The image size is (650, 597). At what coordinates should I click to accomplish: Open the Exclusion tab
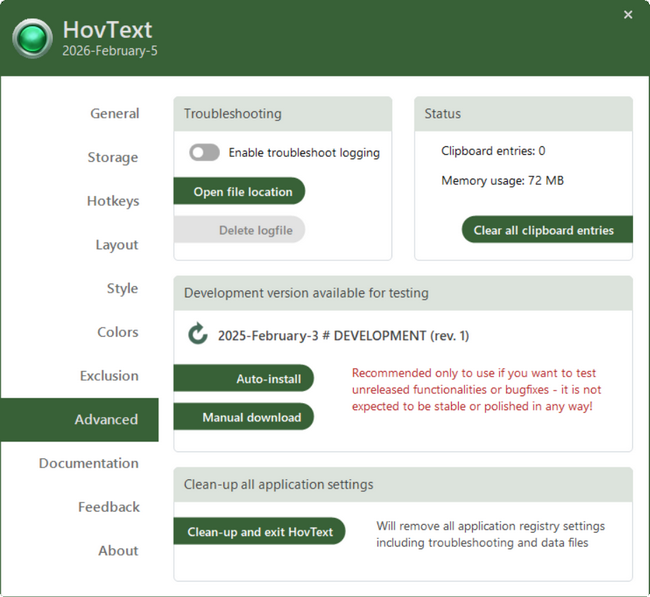[109, 376]
